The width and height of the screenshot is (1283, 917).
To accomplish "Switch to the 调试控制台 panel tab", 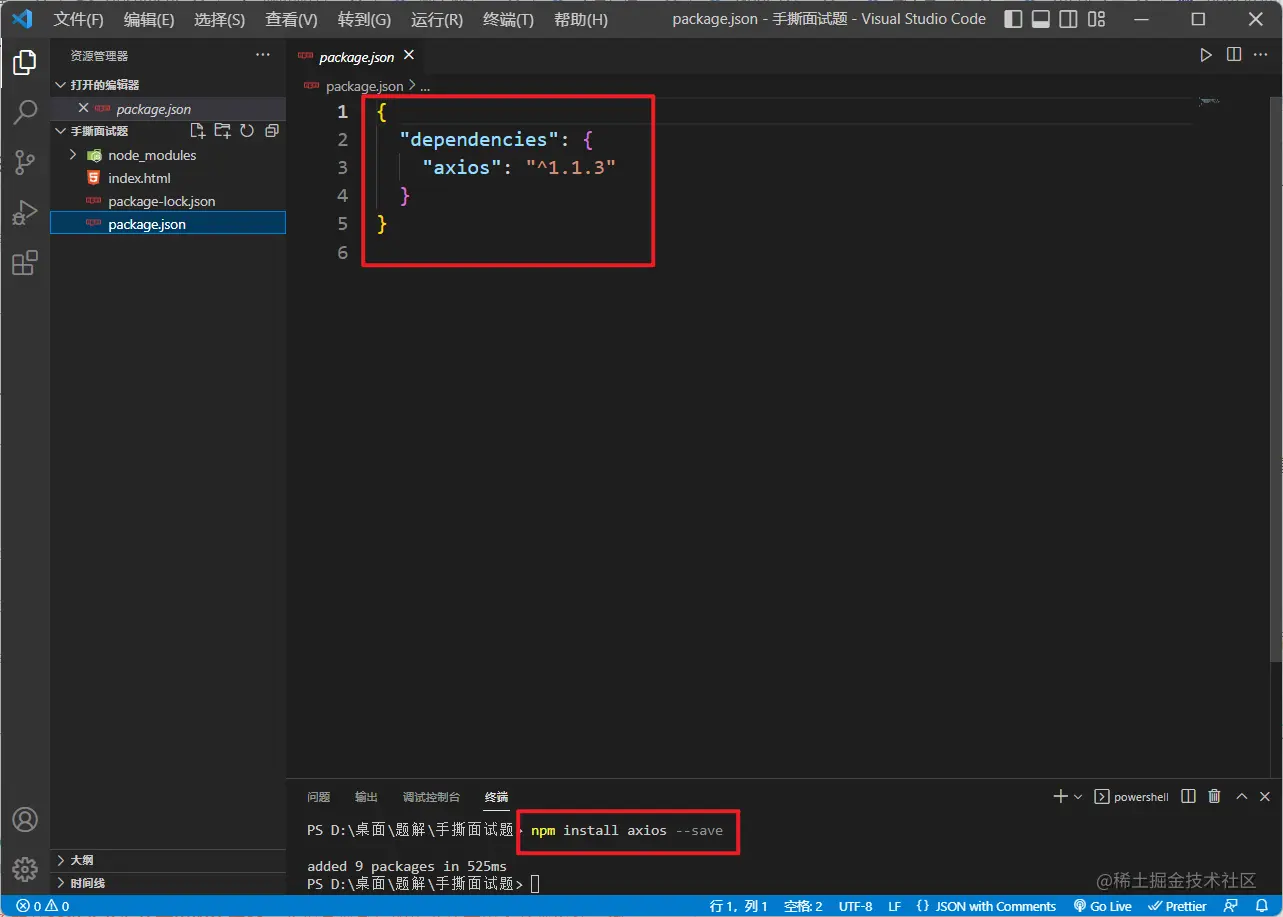I will tap(432, 797).
